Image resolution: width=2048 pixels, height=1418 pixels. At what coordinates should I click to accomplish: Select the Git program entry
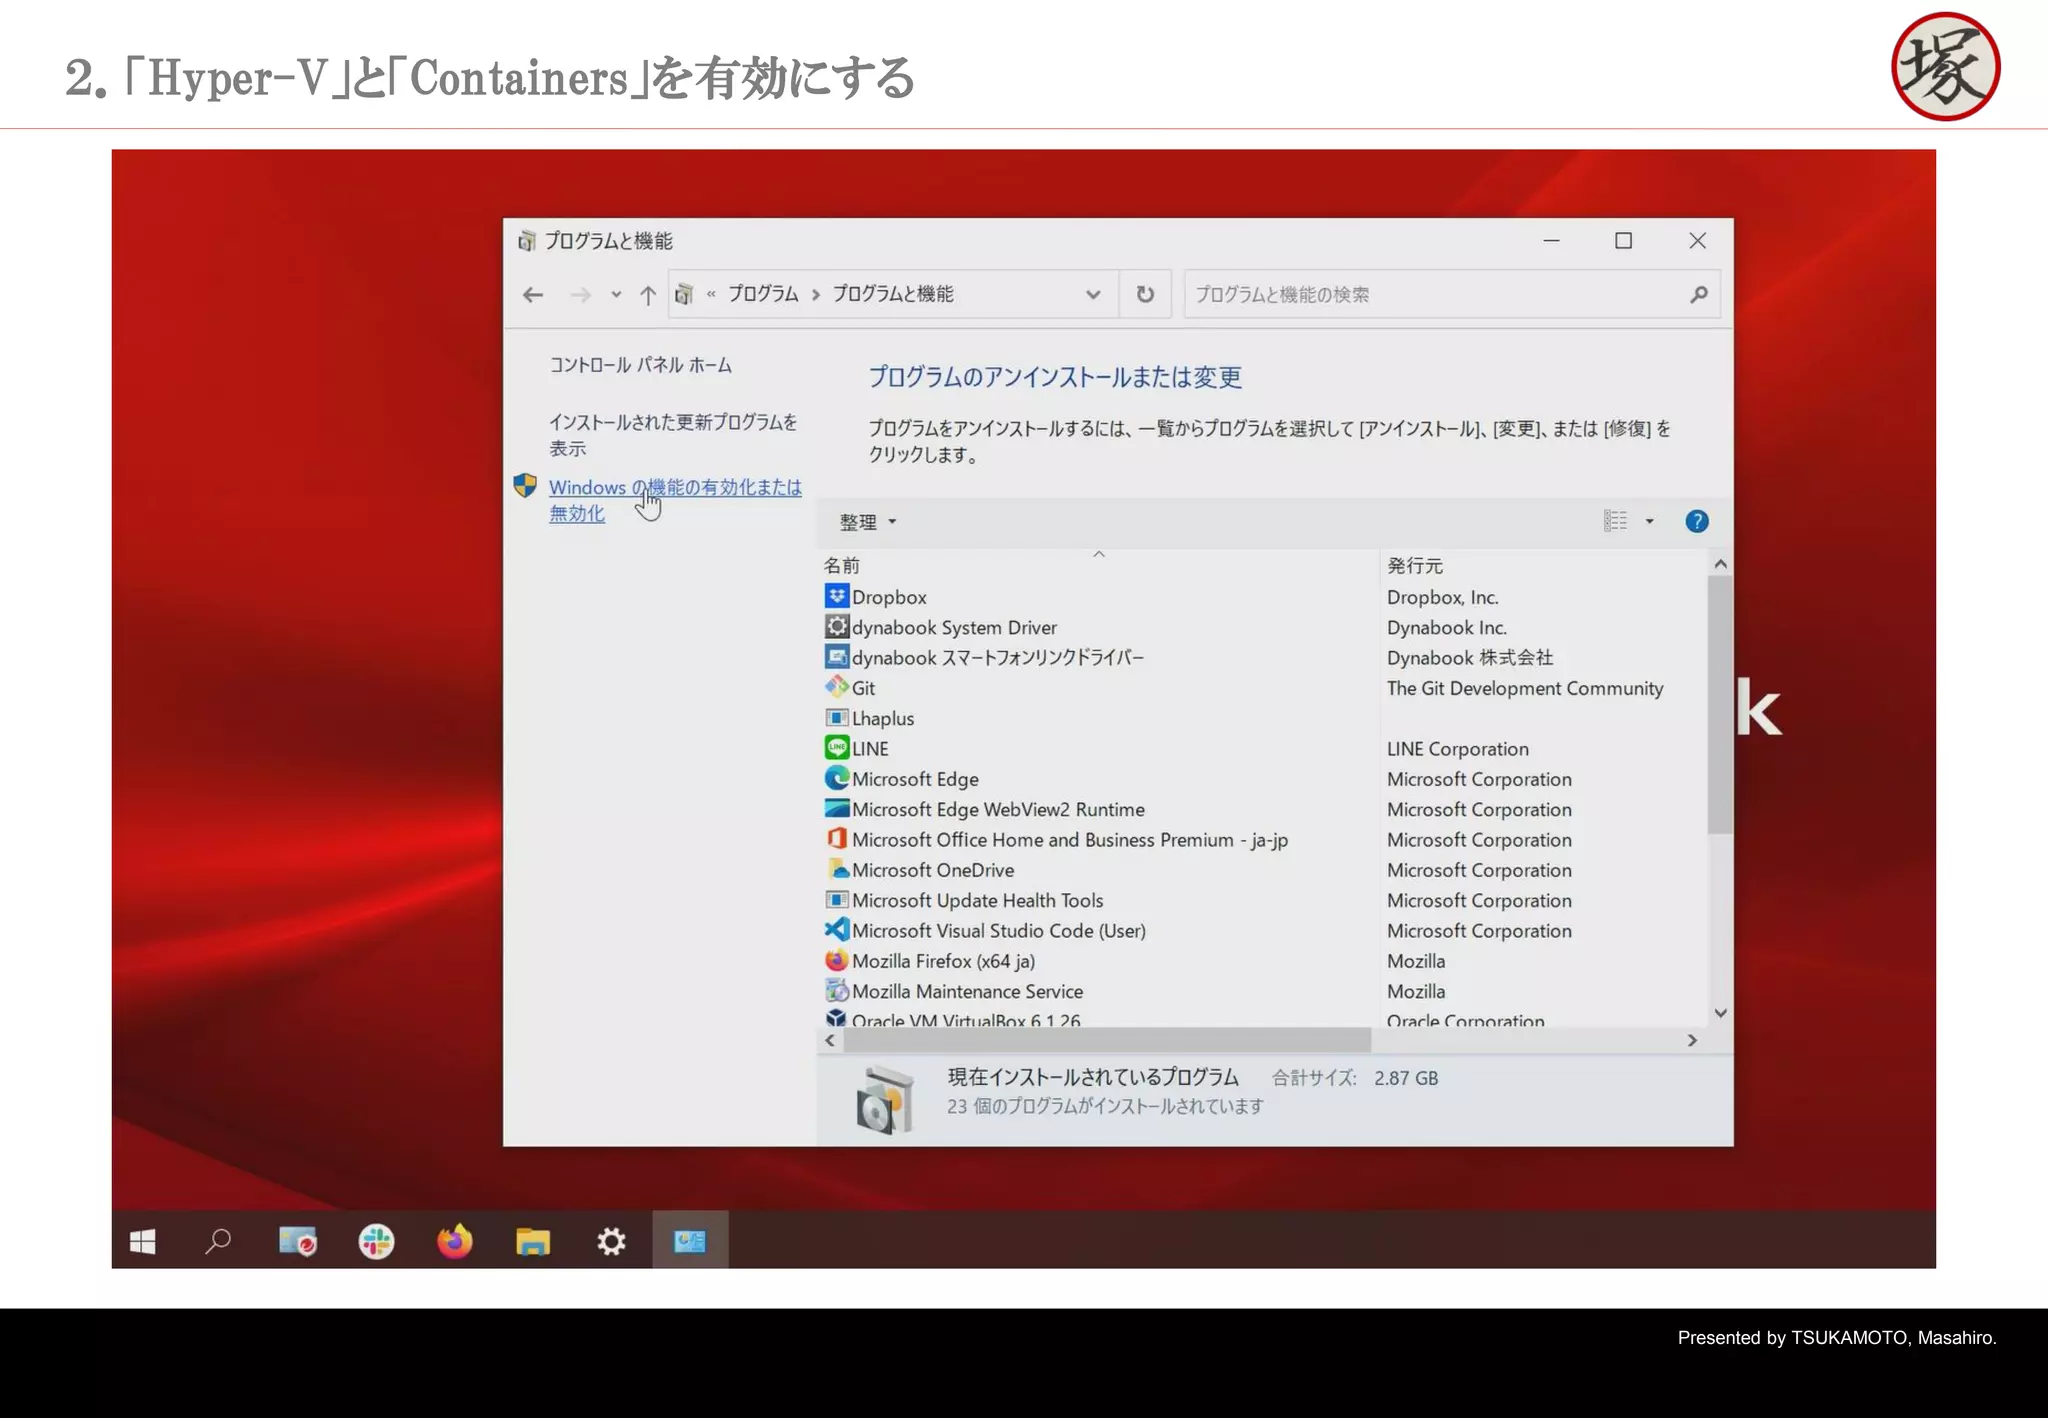click(863, 688)
